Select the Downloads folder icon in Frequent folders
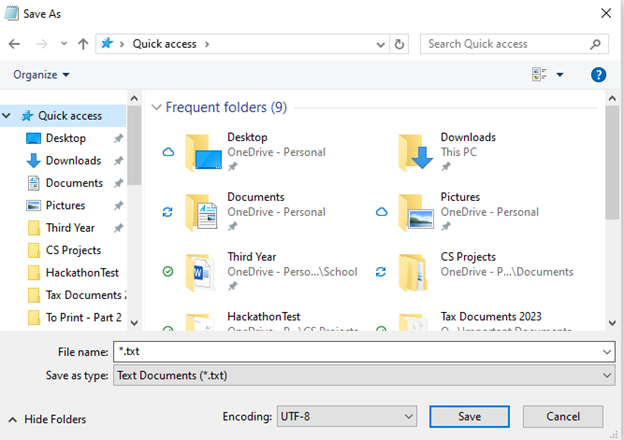This screenshot has height=440, width=624. (416, 153)
